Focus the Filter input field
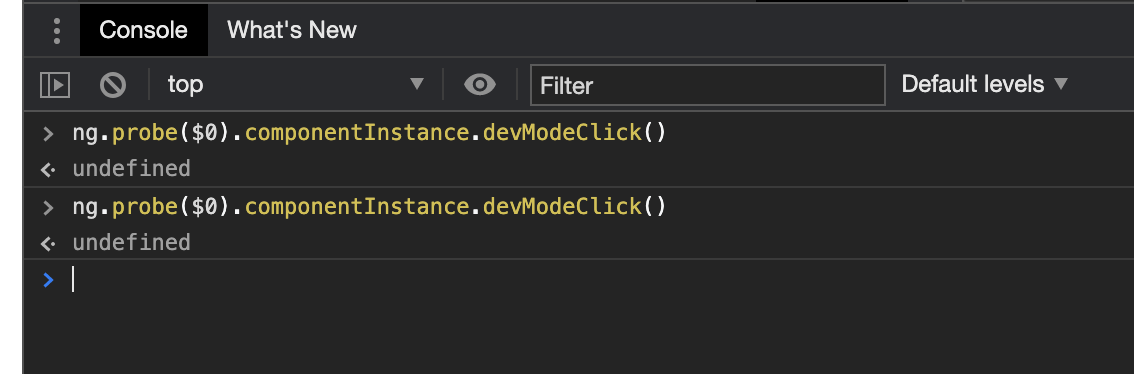The width and height of the screenshot is (1134, 374). tap(707, 85)
